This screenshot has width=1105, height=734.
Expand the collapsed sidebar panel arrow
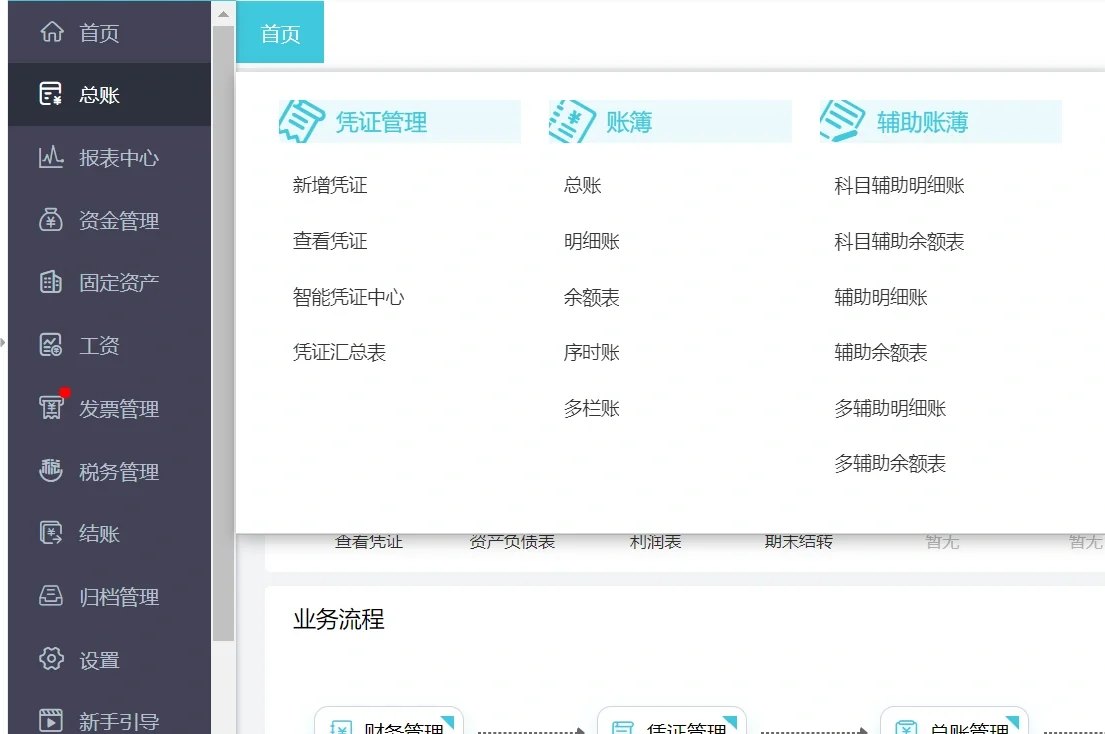point(5,342)
